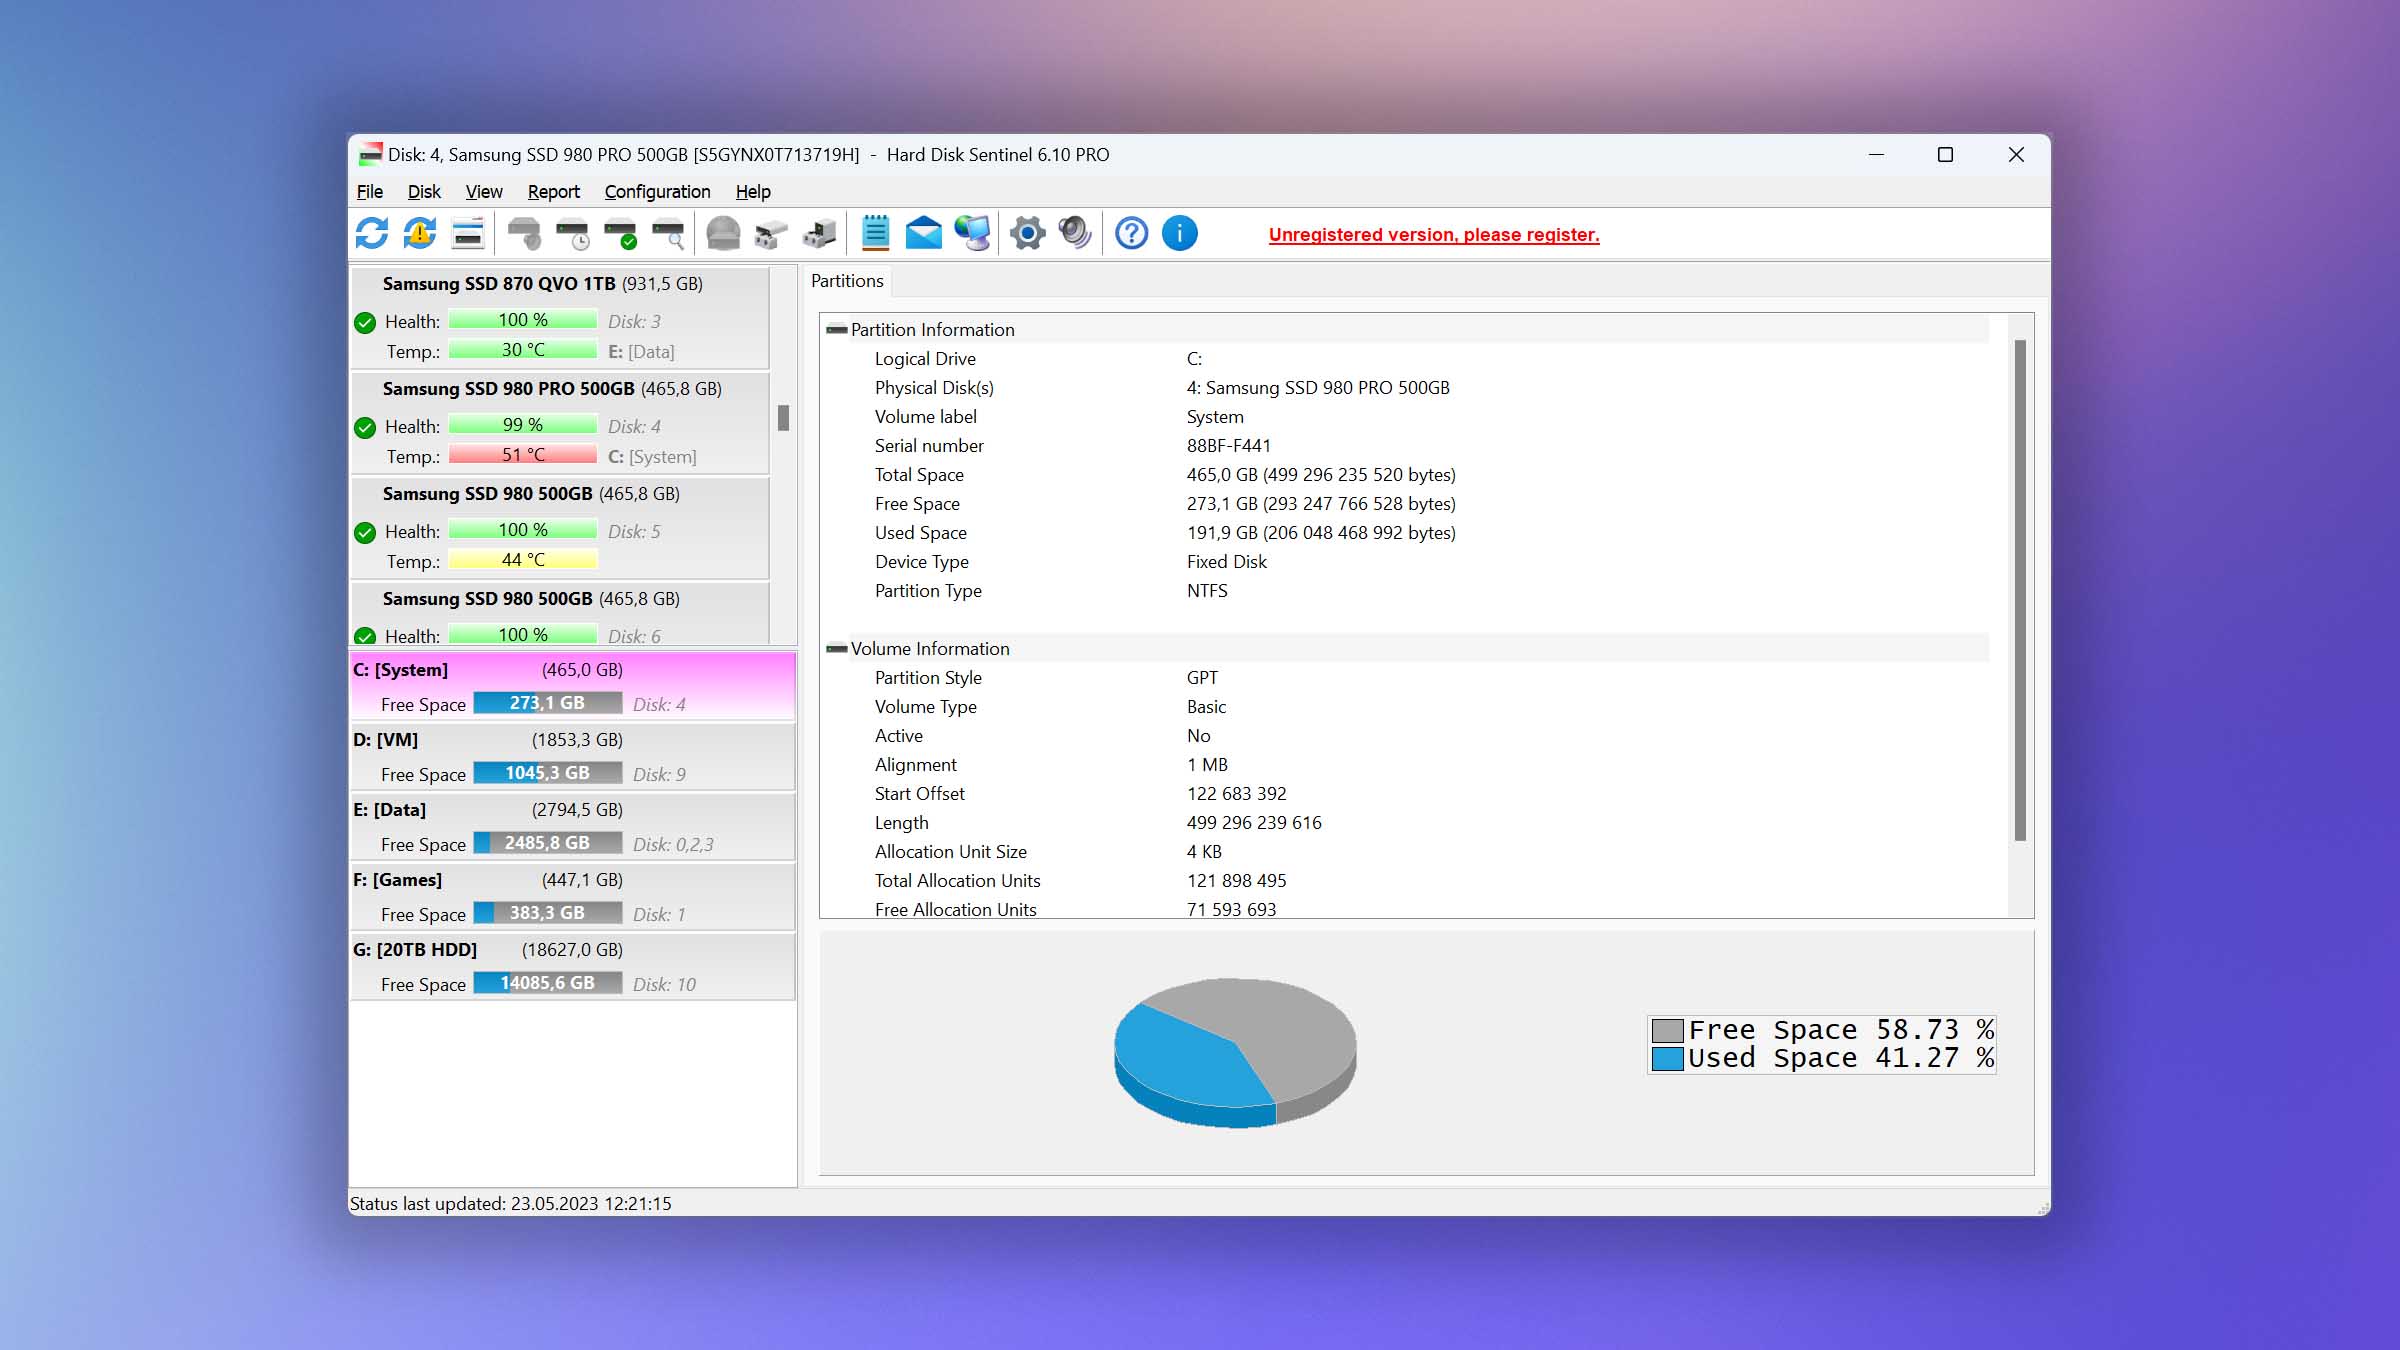
Task: Click the status last updated text
Action: (x=511, y=1204)
